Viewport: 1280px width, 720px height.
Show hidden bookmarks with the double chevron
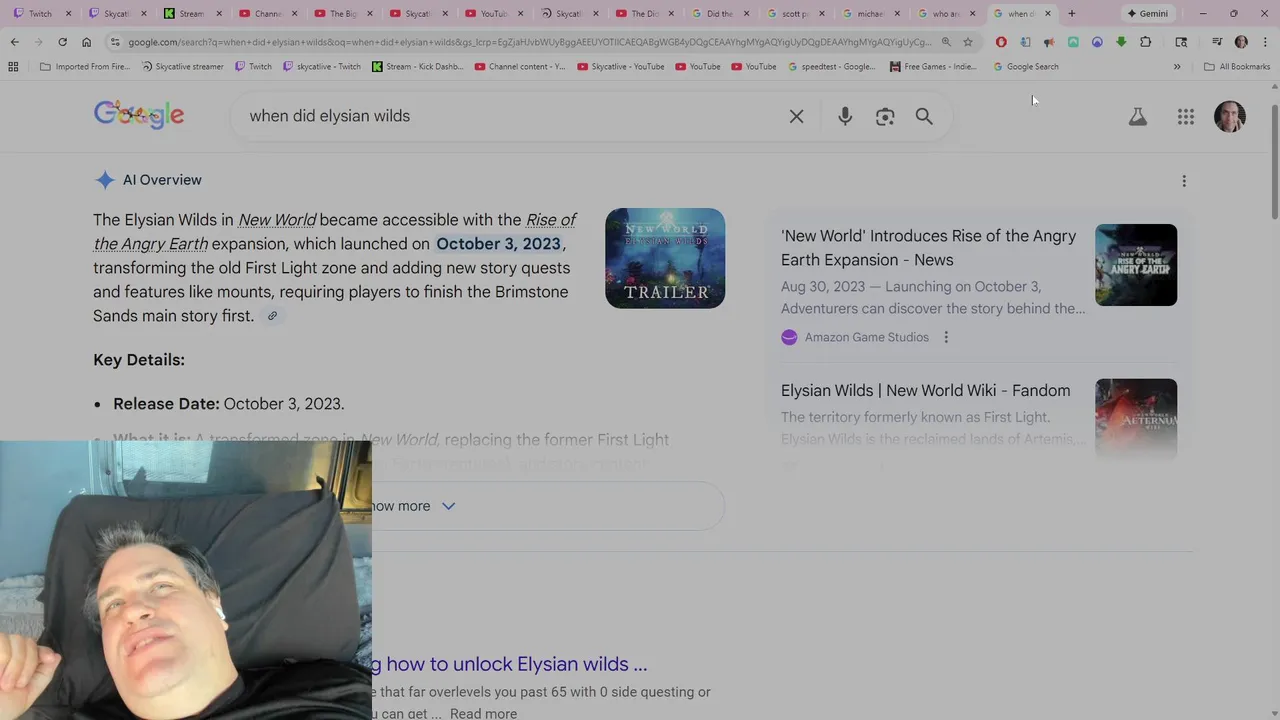(1177, 67)
